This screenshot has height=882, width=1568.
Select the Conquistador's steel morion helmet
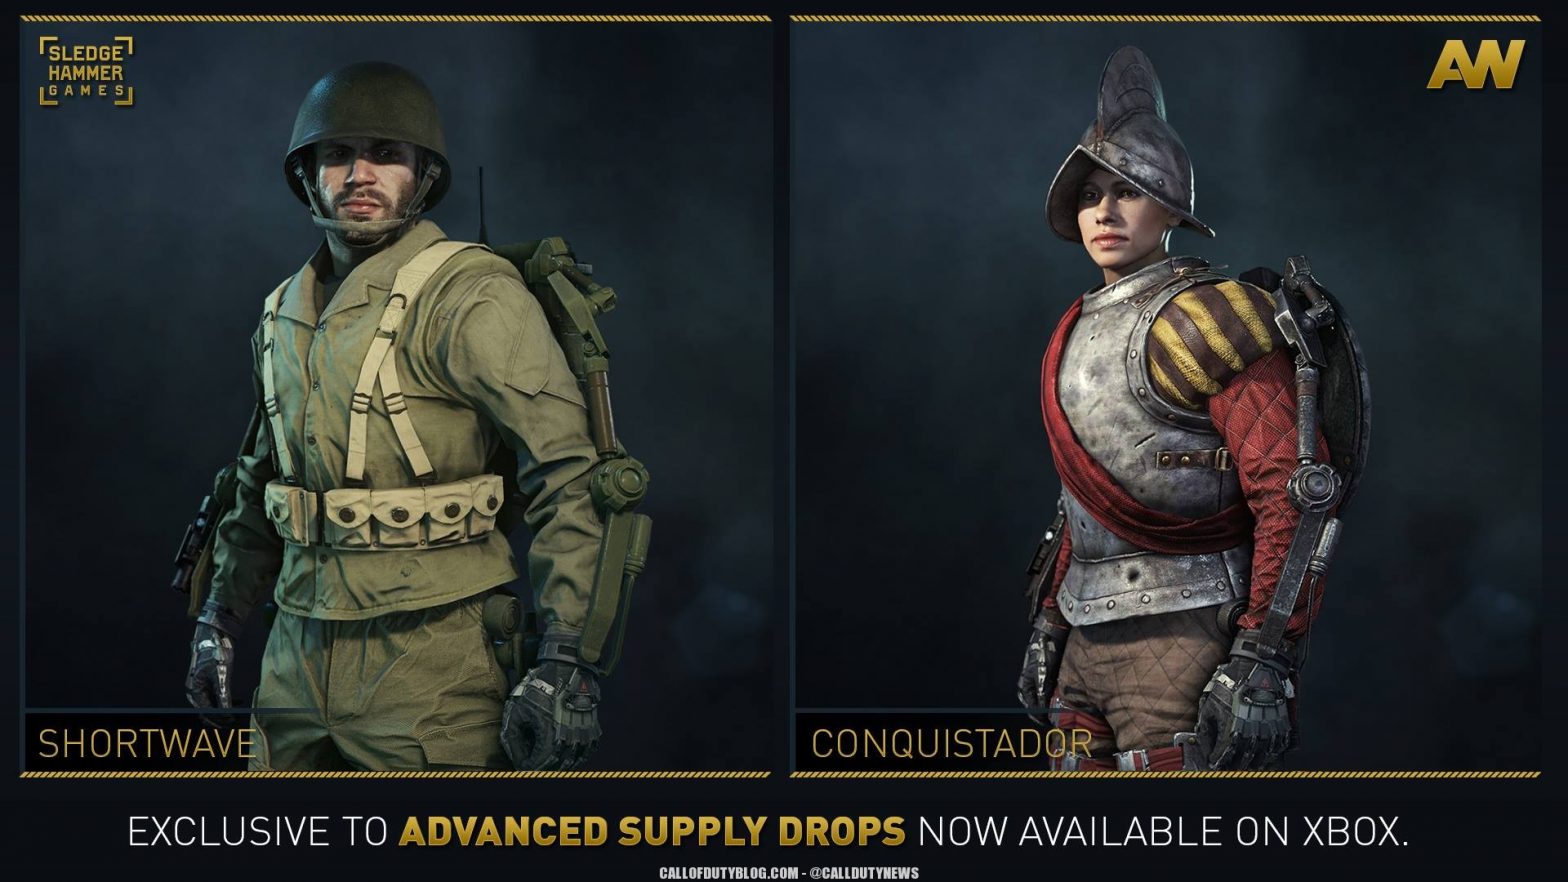[1130, 145]
